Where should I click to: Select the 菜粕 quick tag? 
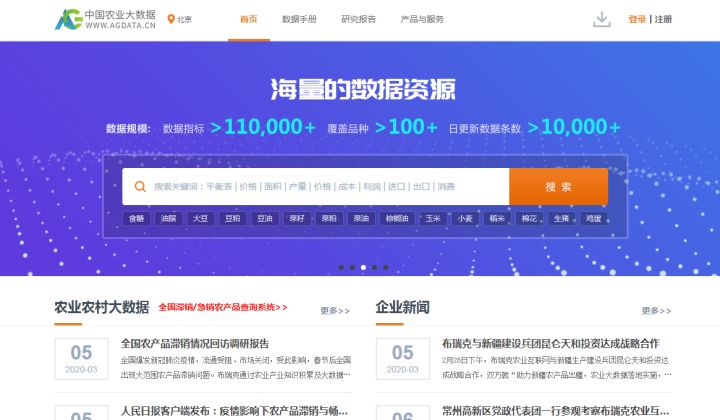329,218
